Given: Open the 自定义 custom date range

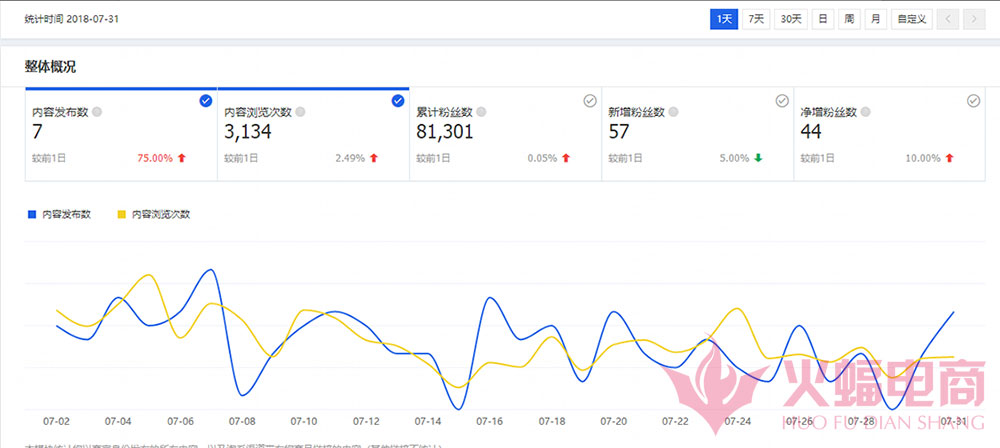Looking at the screenshot, I should pyautogui.click(x=912, y=19).
